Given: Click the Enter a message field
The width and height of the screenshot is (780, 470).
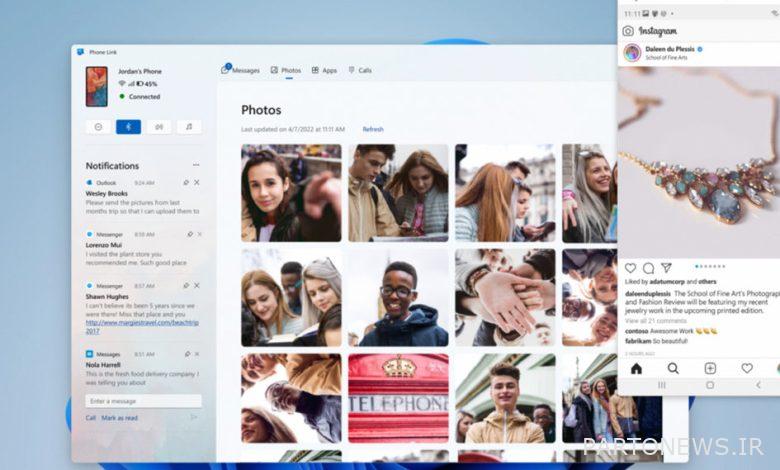Looking at the screenshot, I should 143,401.
